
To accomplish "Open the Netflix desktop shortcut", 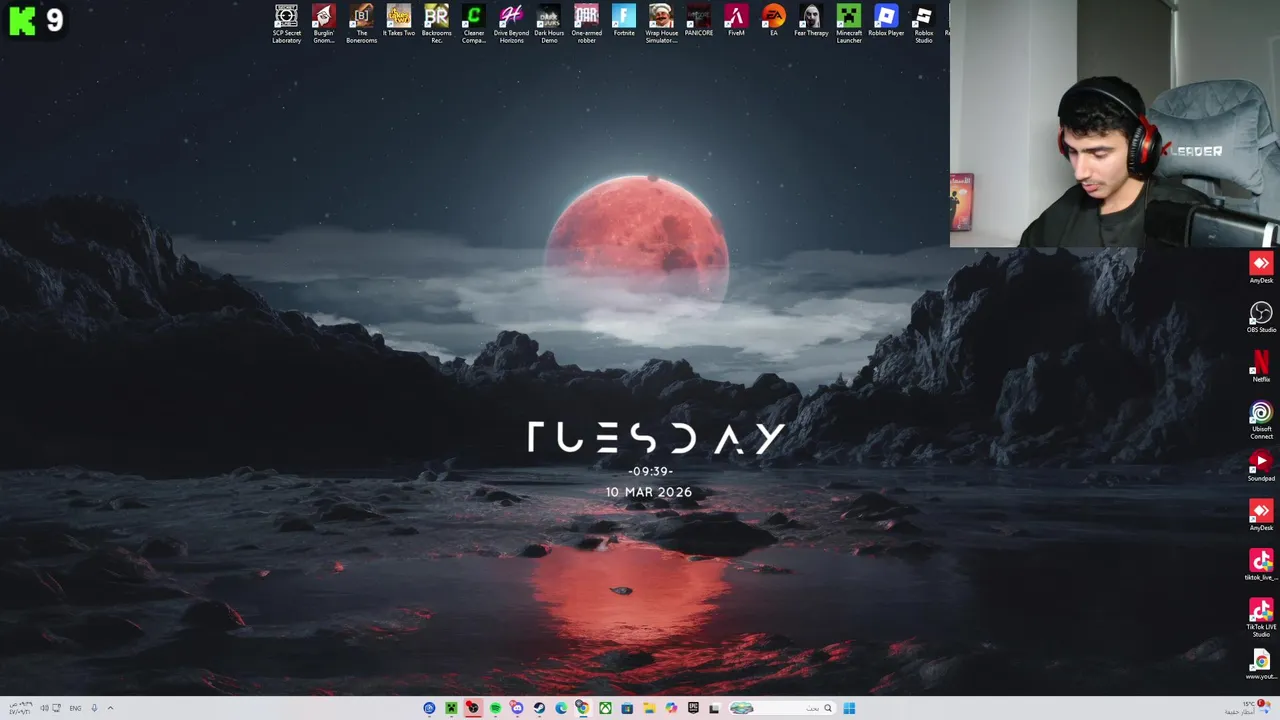I will coord(1261,366).
